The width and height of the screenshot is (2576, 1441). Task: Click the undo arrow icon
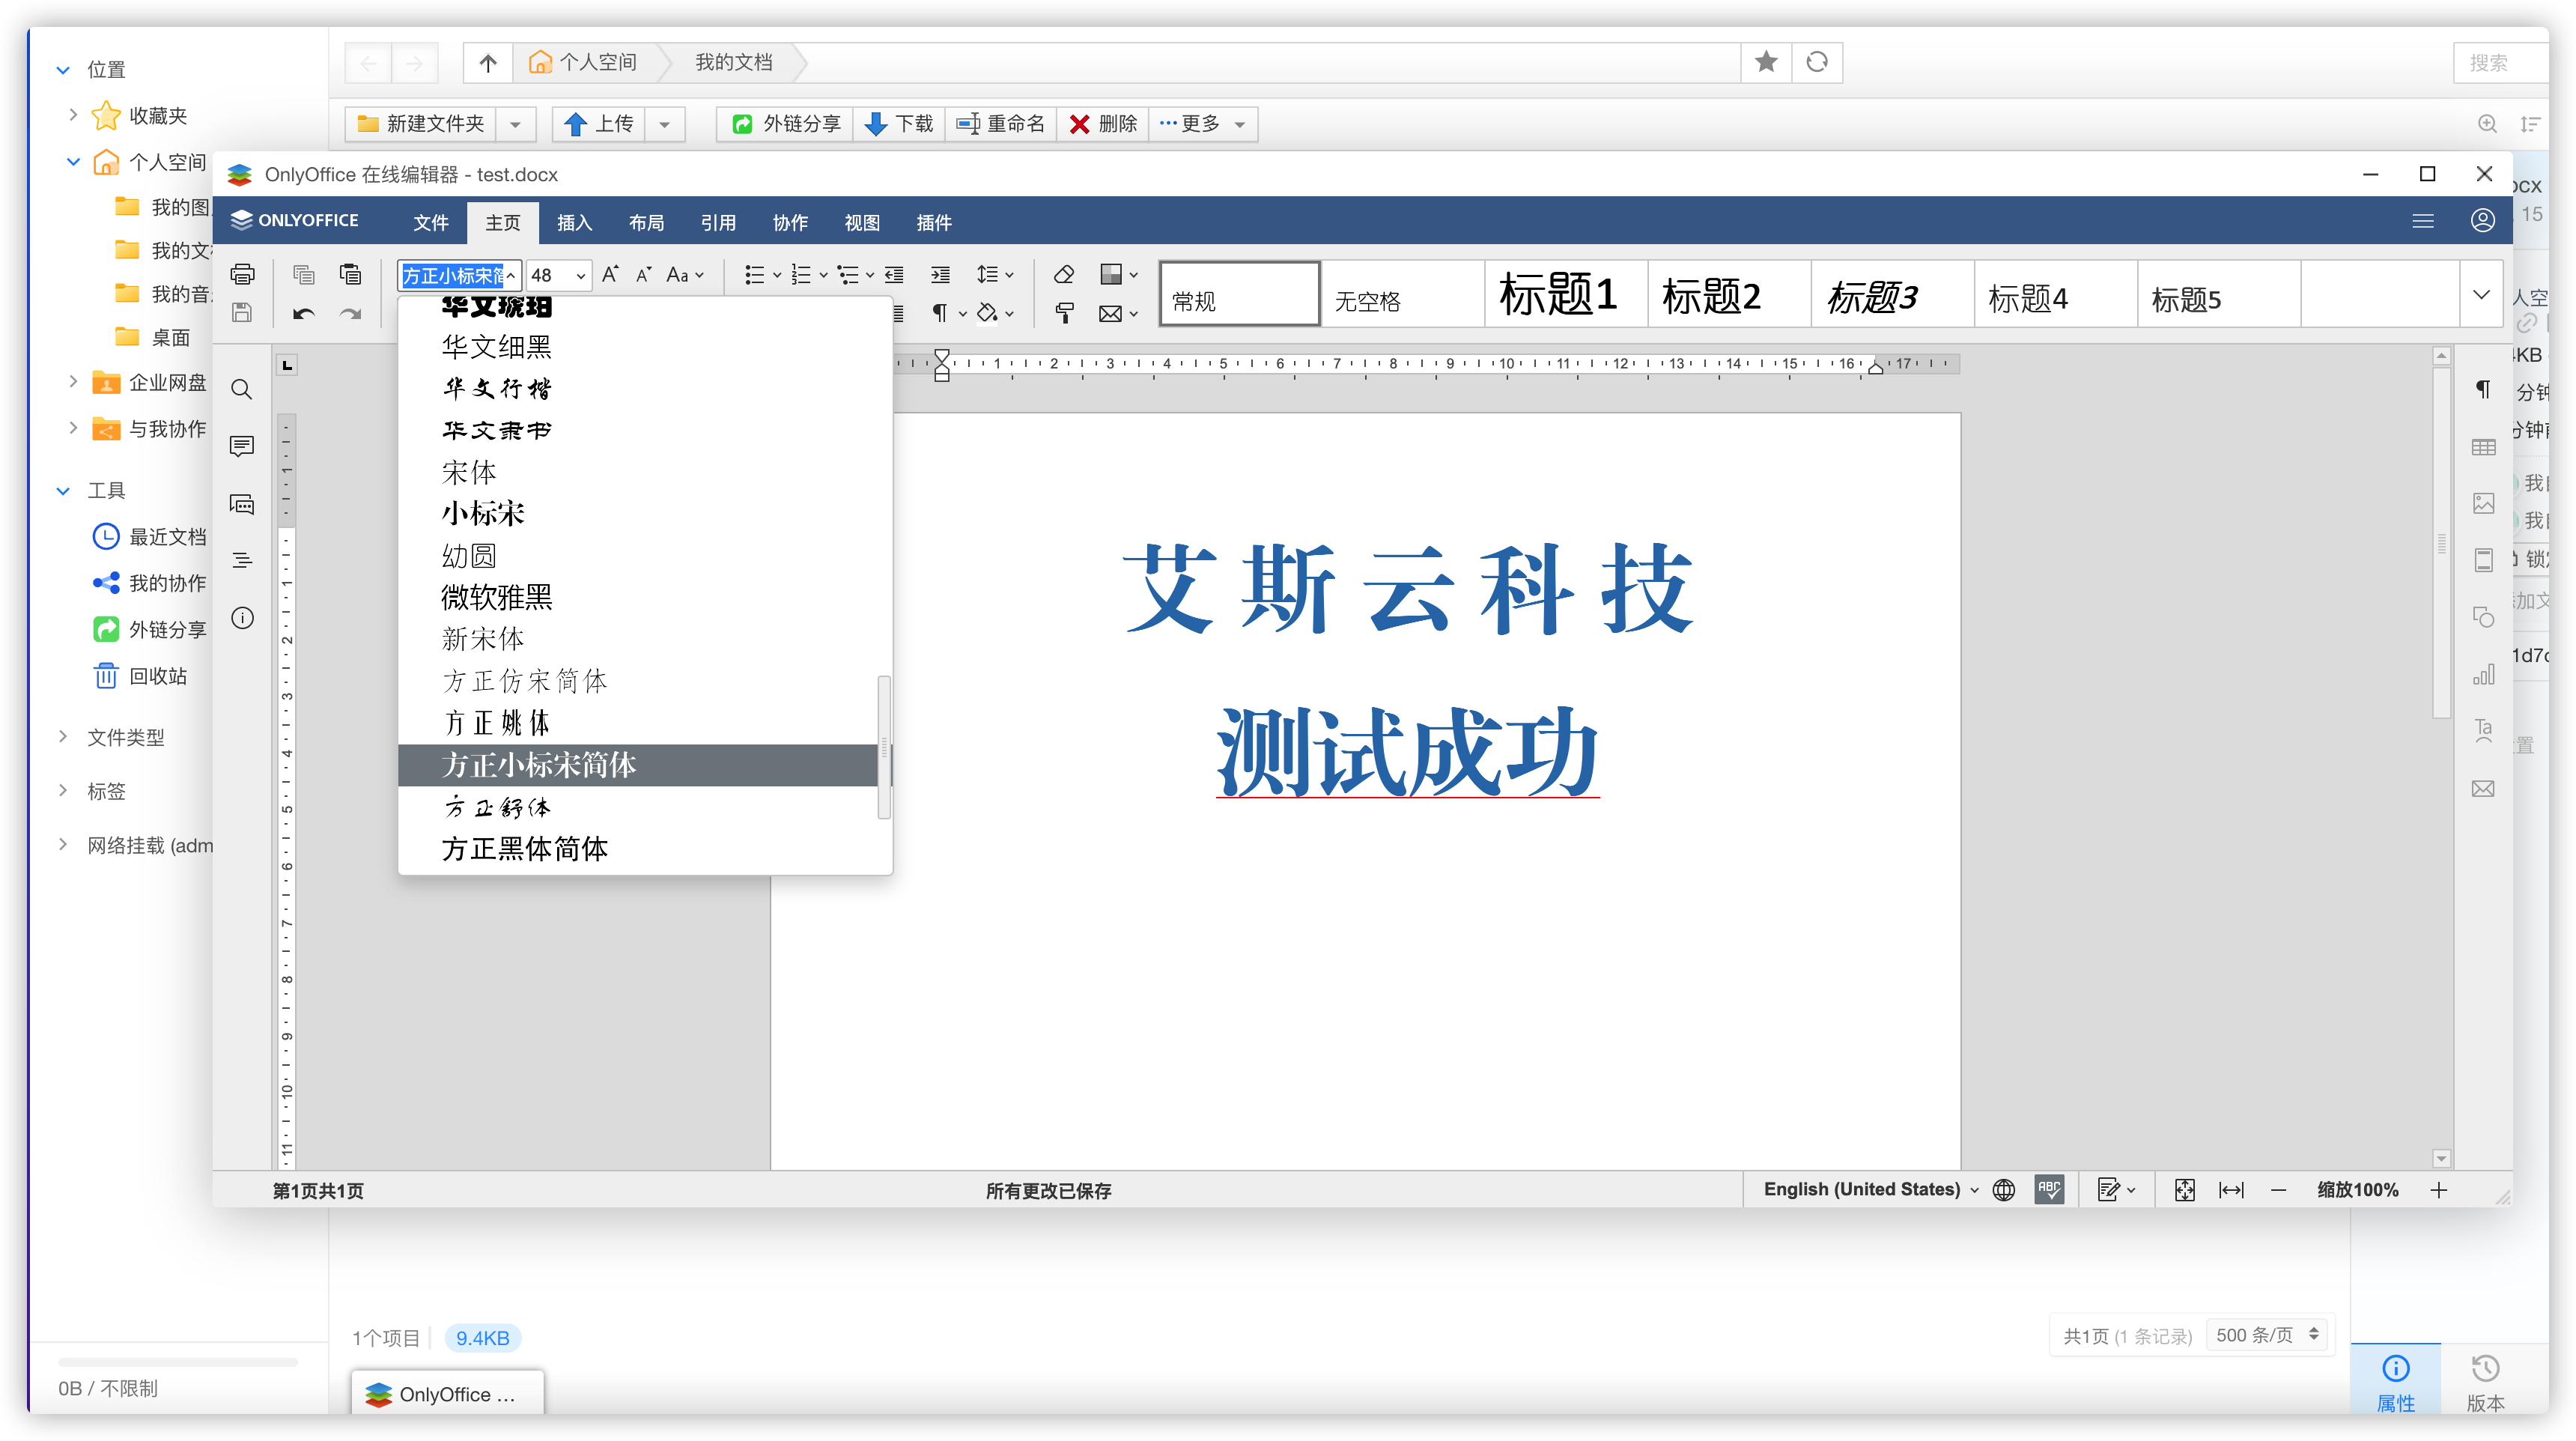tap(304, 314)
